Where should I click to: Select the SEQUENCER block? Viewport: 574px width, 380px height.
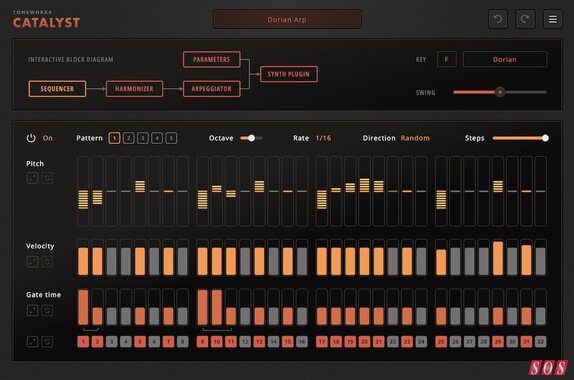[x=57, y=89]
